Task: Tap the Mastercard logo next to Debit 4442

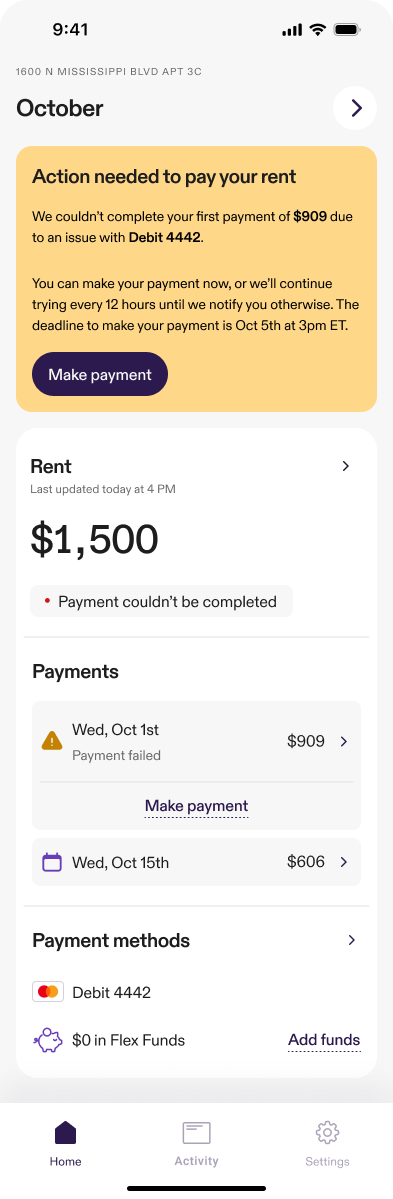Action: tap(48, 992)
